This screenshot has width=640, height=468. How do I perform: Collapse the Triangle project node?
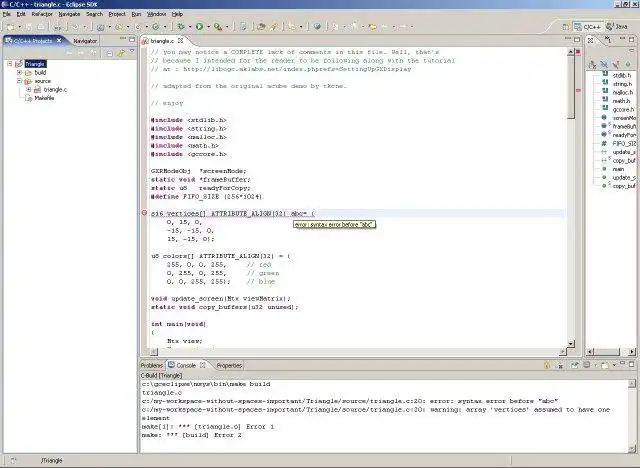pyautogui.click(x=8, y=64)
